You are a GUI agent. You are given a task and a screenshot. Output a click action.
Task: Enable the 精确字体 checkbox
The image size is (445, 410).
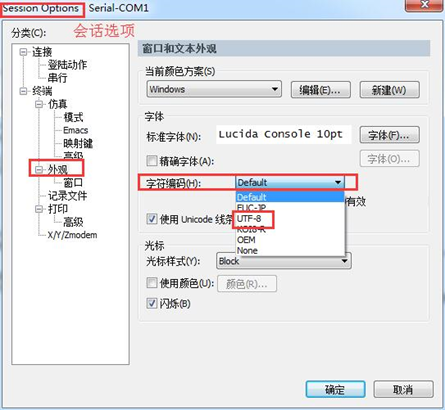[152, 161]
